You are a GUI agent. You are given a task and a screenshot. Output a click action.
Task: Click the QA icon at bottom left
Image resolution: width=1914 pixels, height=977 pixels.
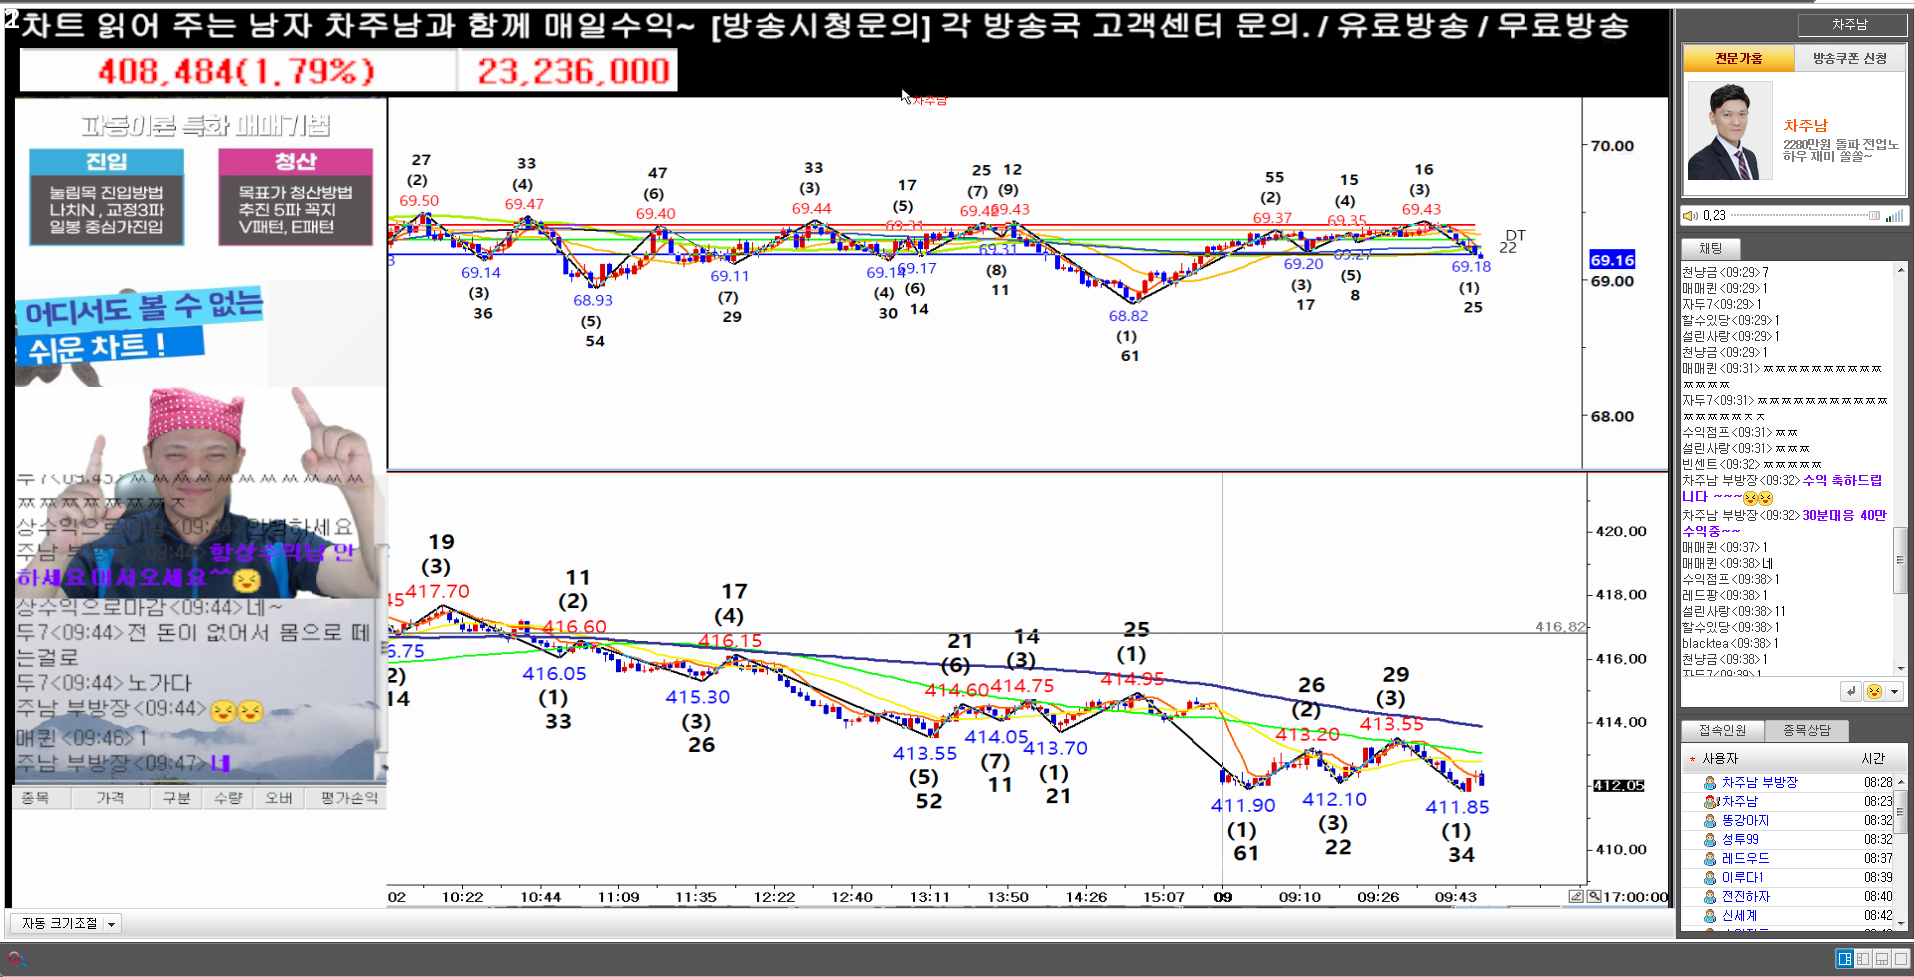(15, 959)
